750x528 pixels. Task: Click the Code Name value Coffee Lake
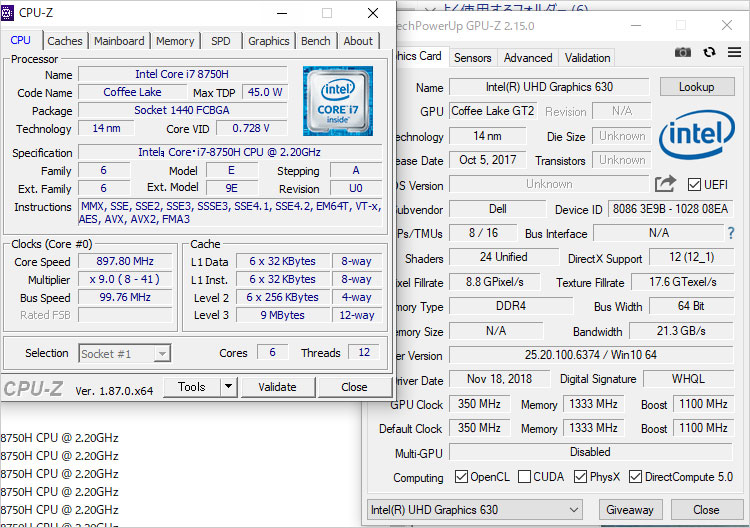tap(132, 92)
